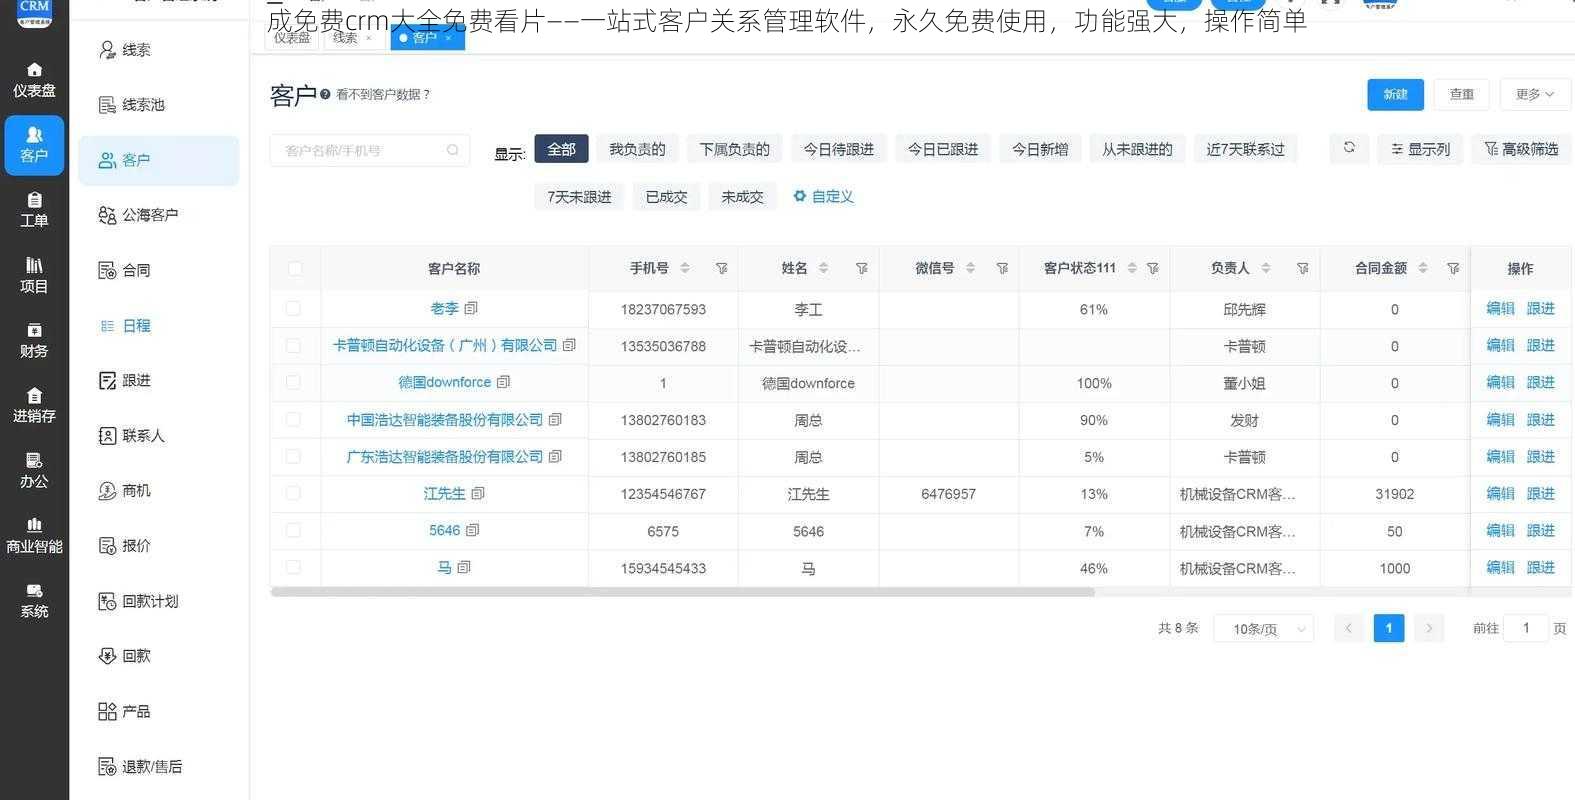Open the 更多 dropdown button
This screenshot has height=800, width=1575.
click(1535, 94)
